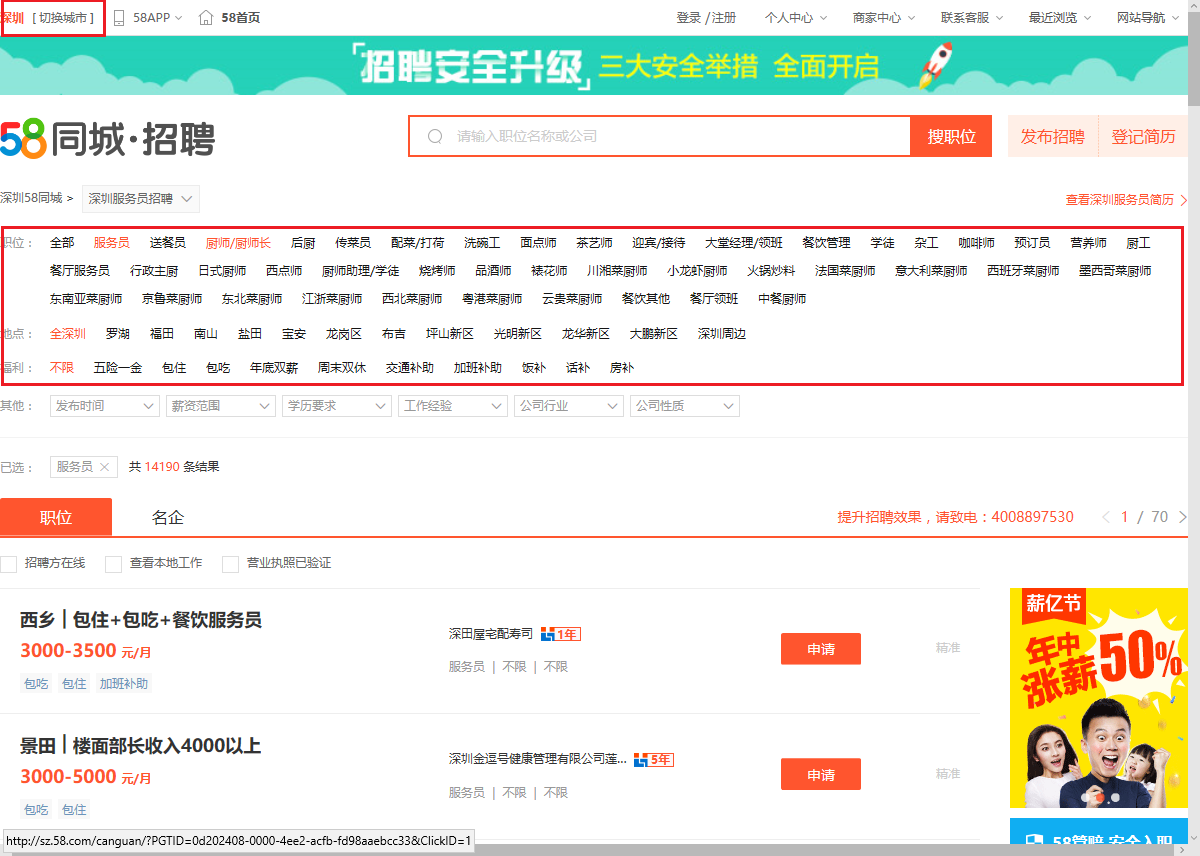Filter location by 罗湖
The height and width of the screenshot is (856, 1200).
click(118, 334)
